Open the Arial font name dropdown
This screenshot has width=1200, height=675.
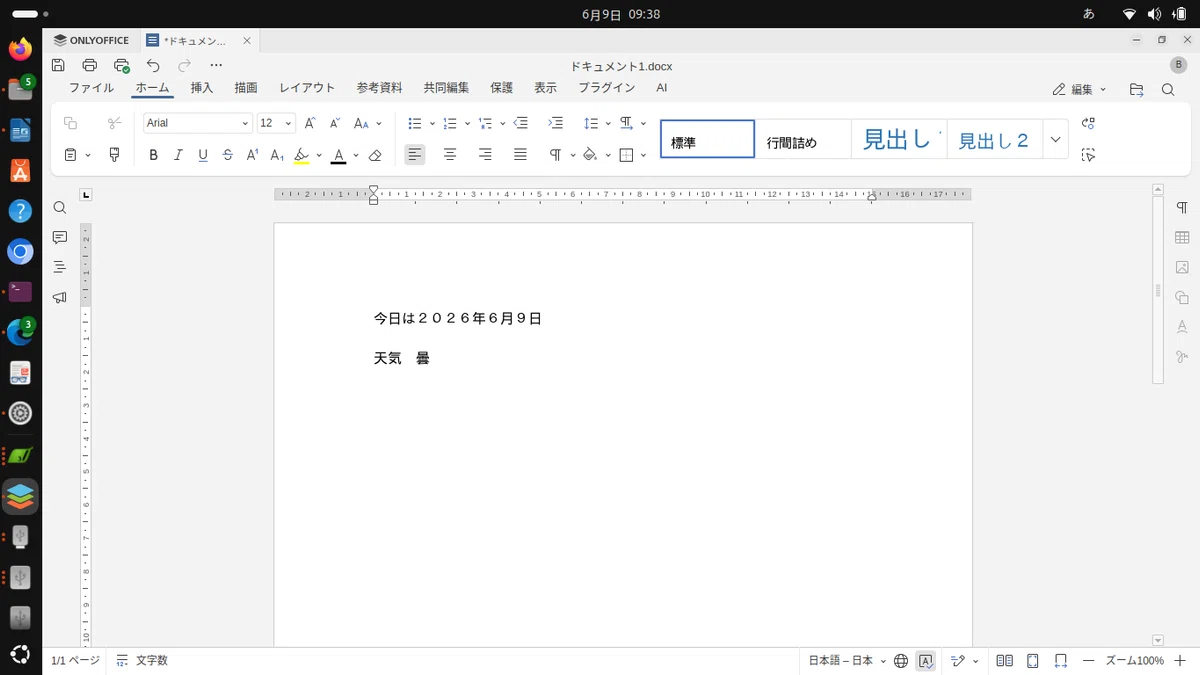[x=245, y=123]
